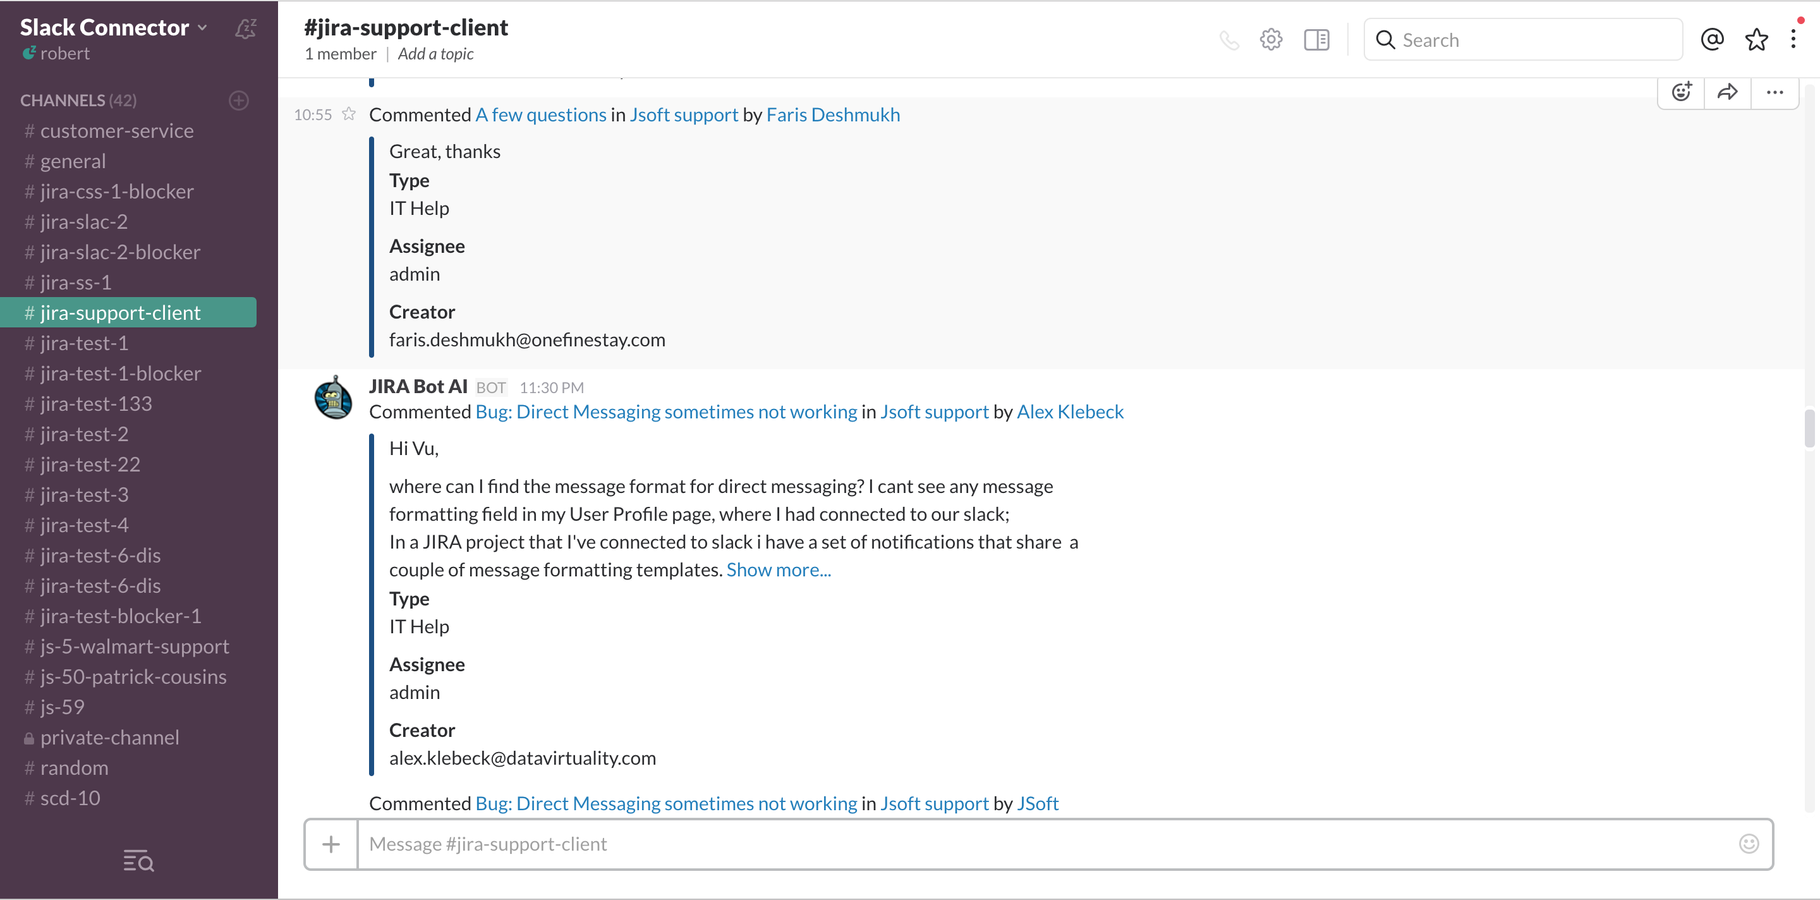Share the 10:55 message with arrow icon
This screenshot has height=900, width=1820.
tap(1727, 92)
